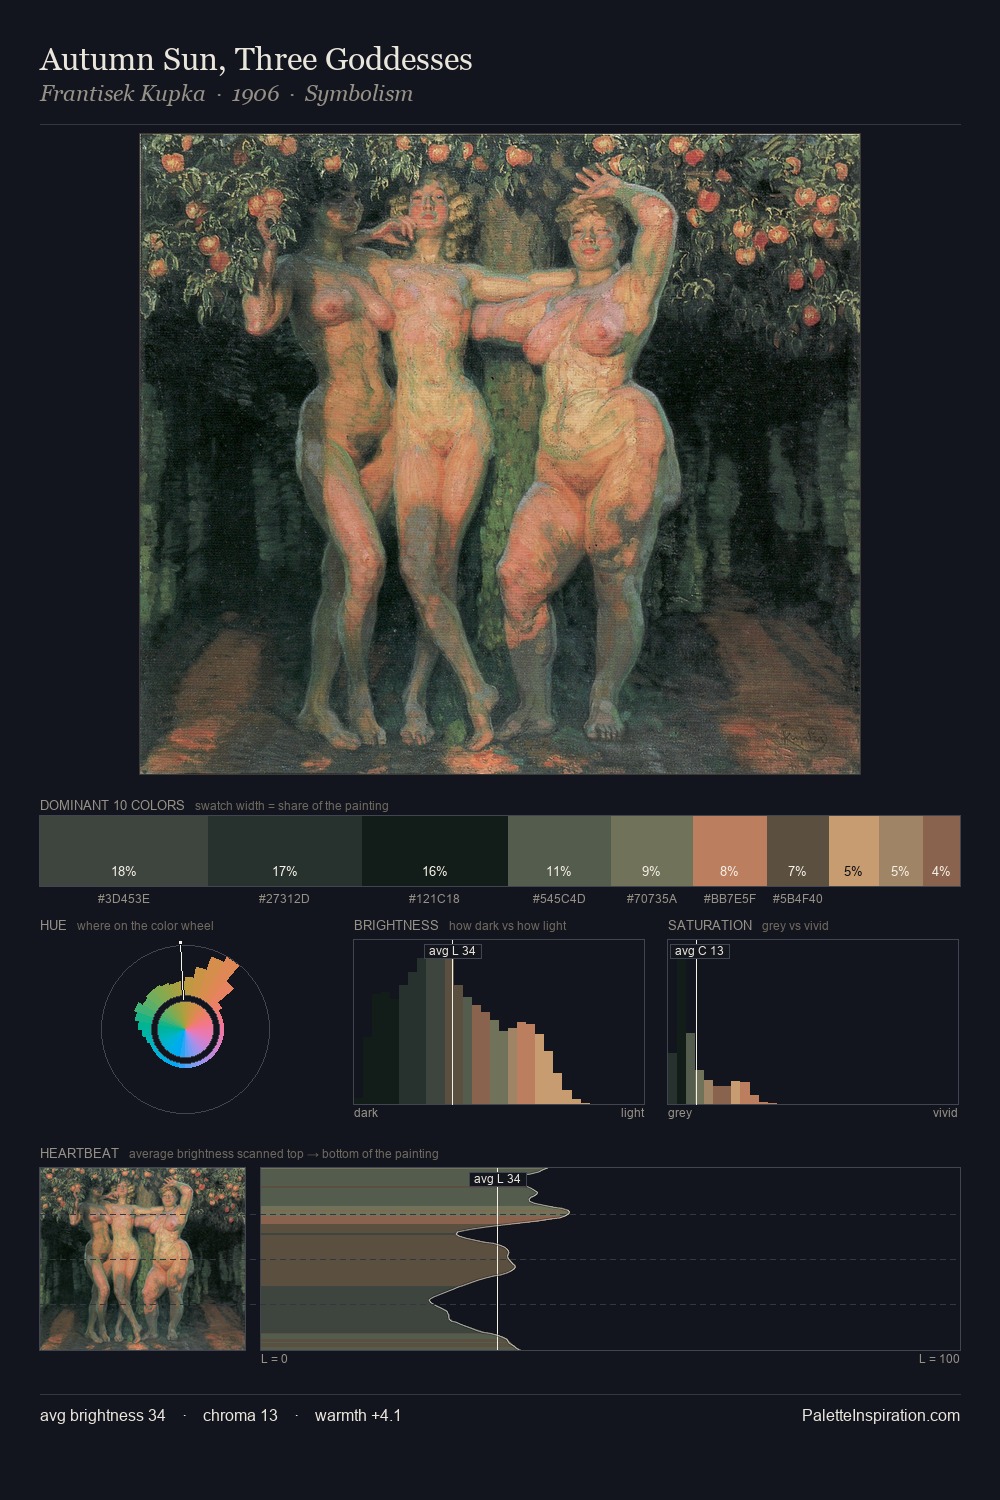This screenshot has height=1500, width=1000.
Task: Click the hex code #5B4F40
Action: (798, 899)
